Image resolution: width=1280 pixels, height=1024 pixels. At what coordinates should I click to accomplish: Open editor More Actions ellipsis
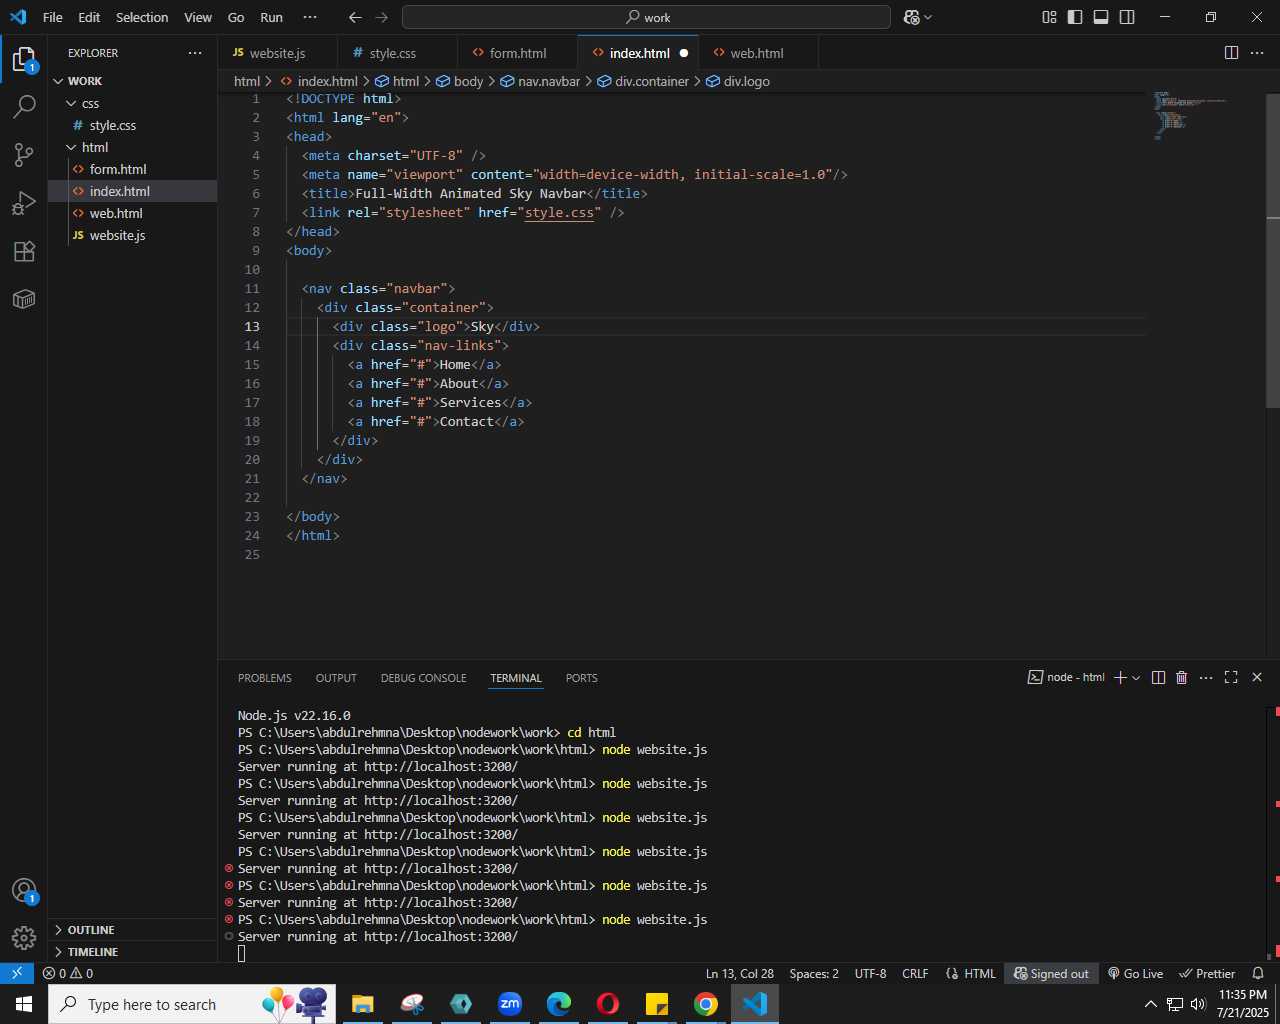1257,53
